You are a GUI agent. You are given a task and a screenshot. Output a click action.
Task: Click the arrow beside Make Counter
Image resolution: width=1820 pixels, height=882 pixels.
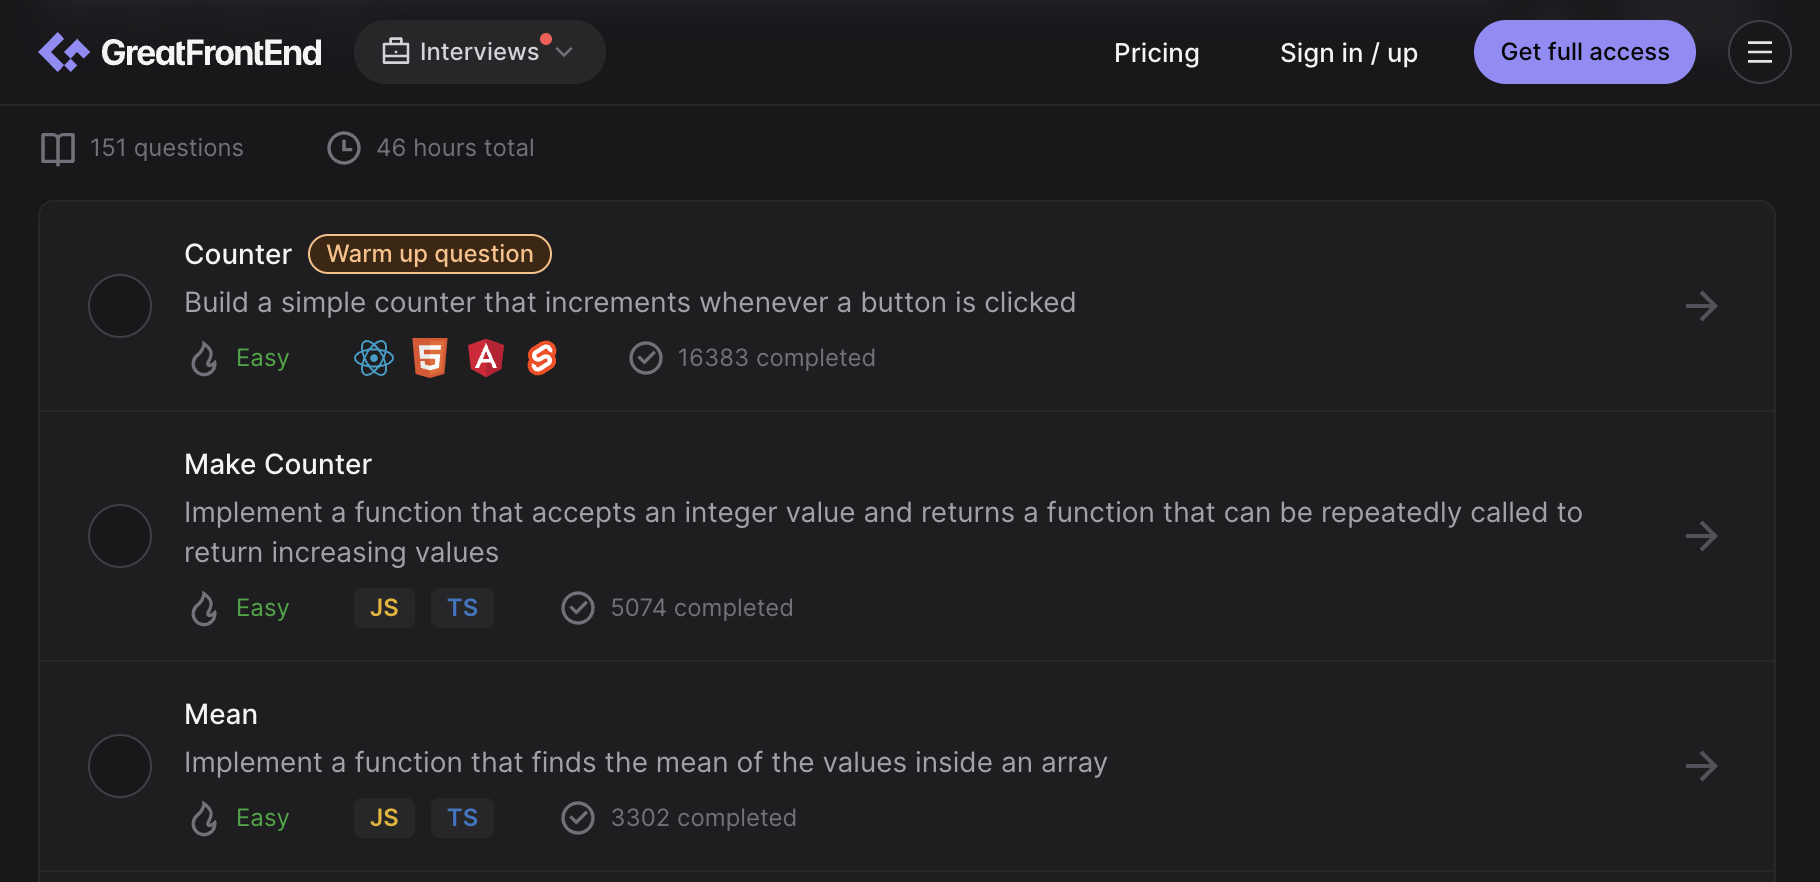(x=1701, y=536)
